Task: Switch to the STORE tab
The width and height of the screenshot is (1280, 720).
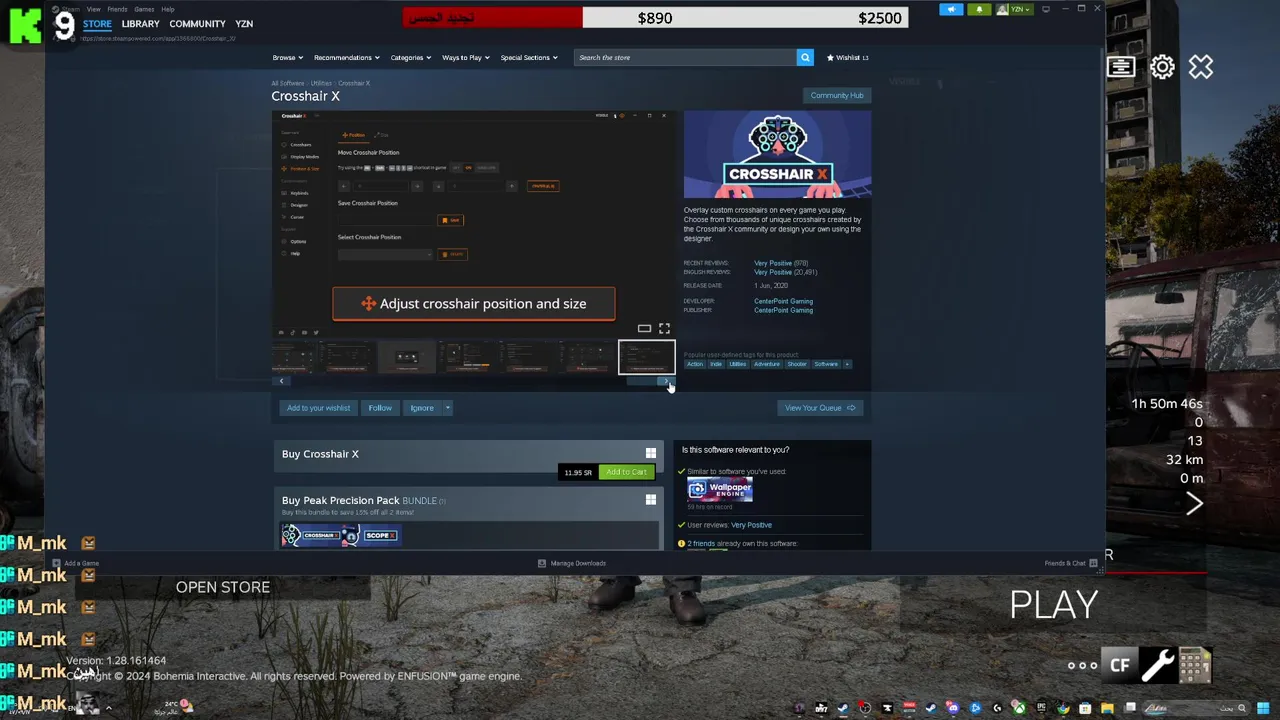Action: click(x=97, y=23)
